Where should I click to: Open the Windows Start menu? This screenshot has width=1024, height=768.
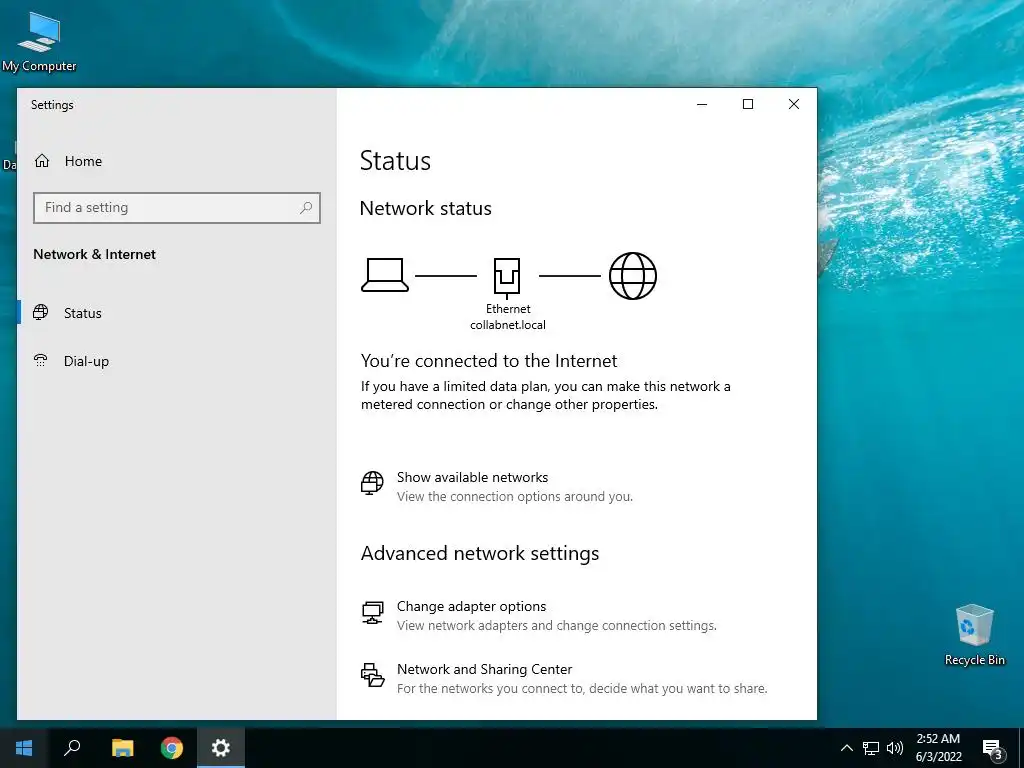point(24,748)
